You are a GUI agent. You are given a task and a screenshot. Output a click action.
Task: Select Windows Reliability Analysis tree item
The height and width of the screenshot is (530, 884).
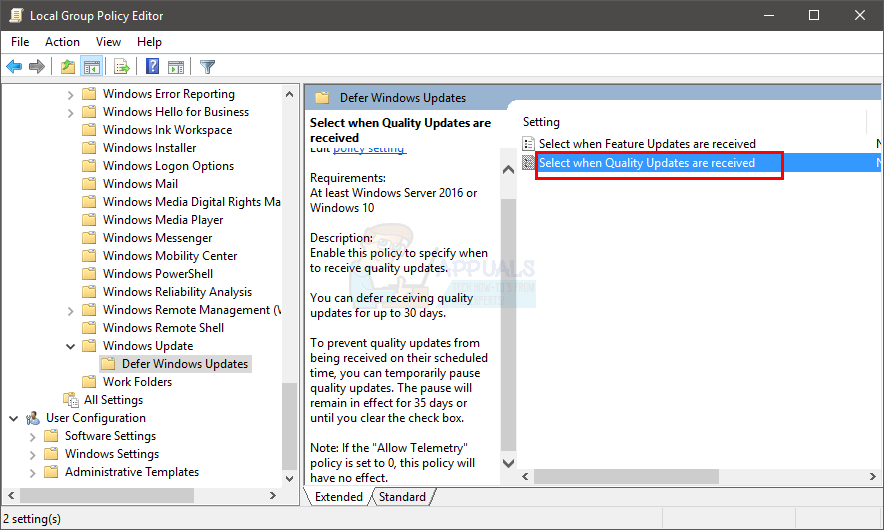point(177,292)
